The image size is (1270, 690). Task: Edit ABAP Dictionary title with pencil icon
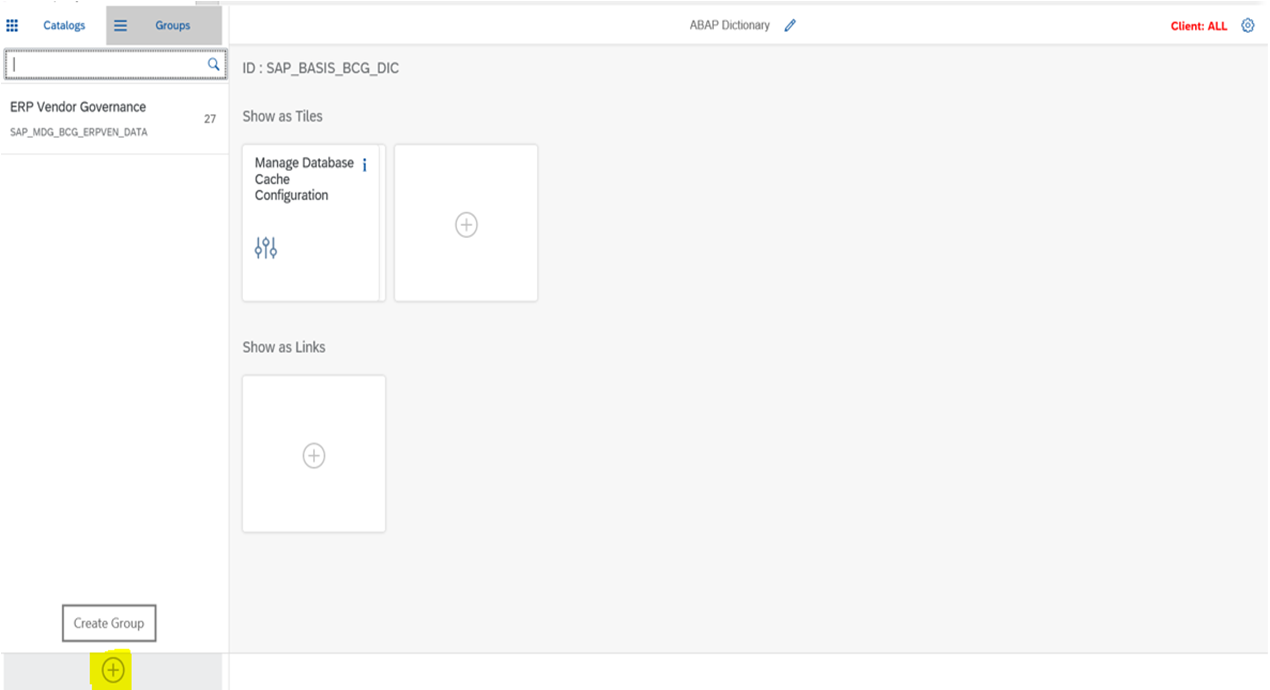pyautogui.click(x=790, y=26)
